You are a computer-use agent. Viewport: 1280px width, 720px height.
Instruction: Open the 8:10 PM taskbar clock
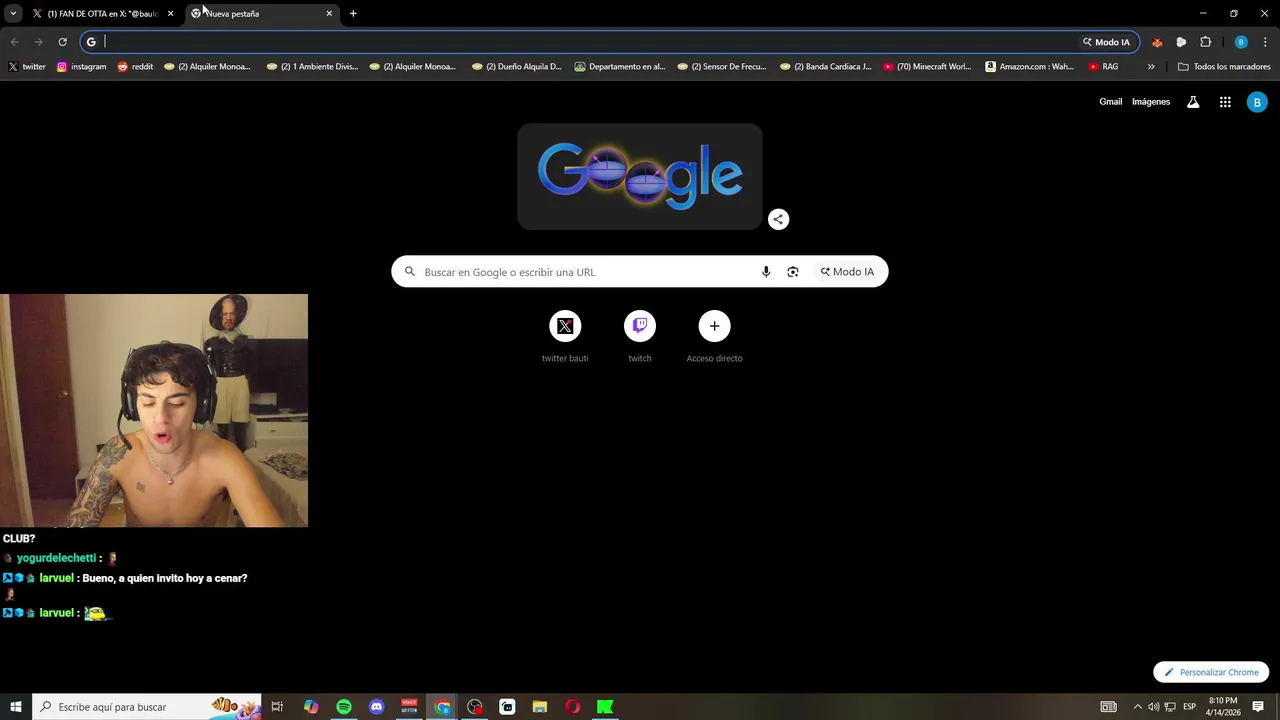point(1223,707)
